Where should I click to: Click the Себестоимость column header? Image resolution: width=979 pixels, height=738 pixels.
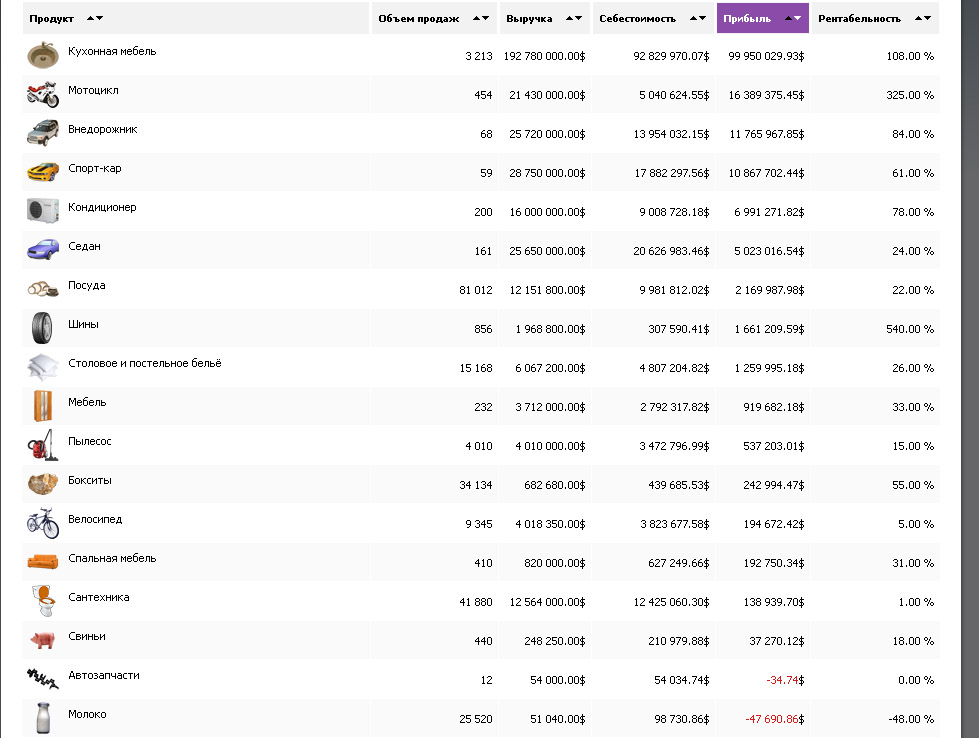(x=637, y=19)
